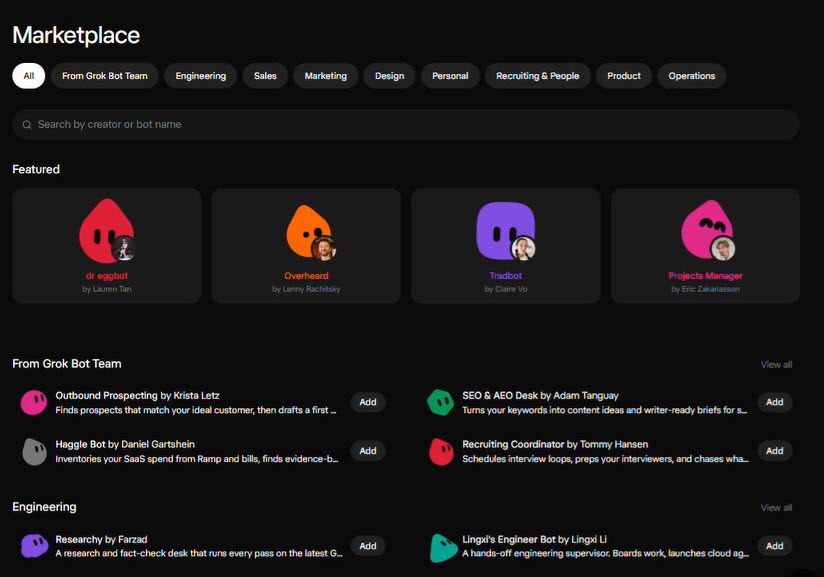Click 'by Eric Zakariasson' text

705,289
